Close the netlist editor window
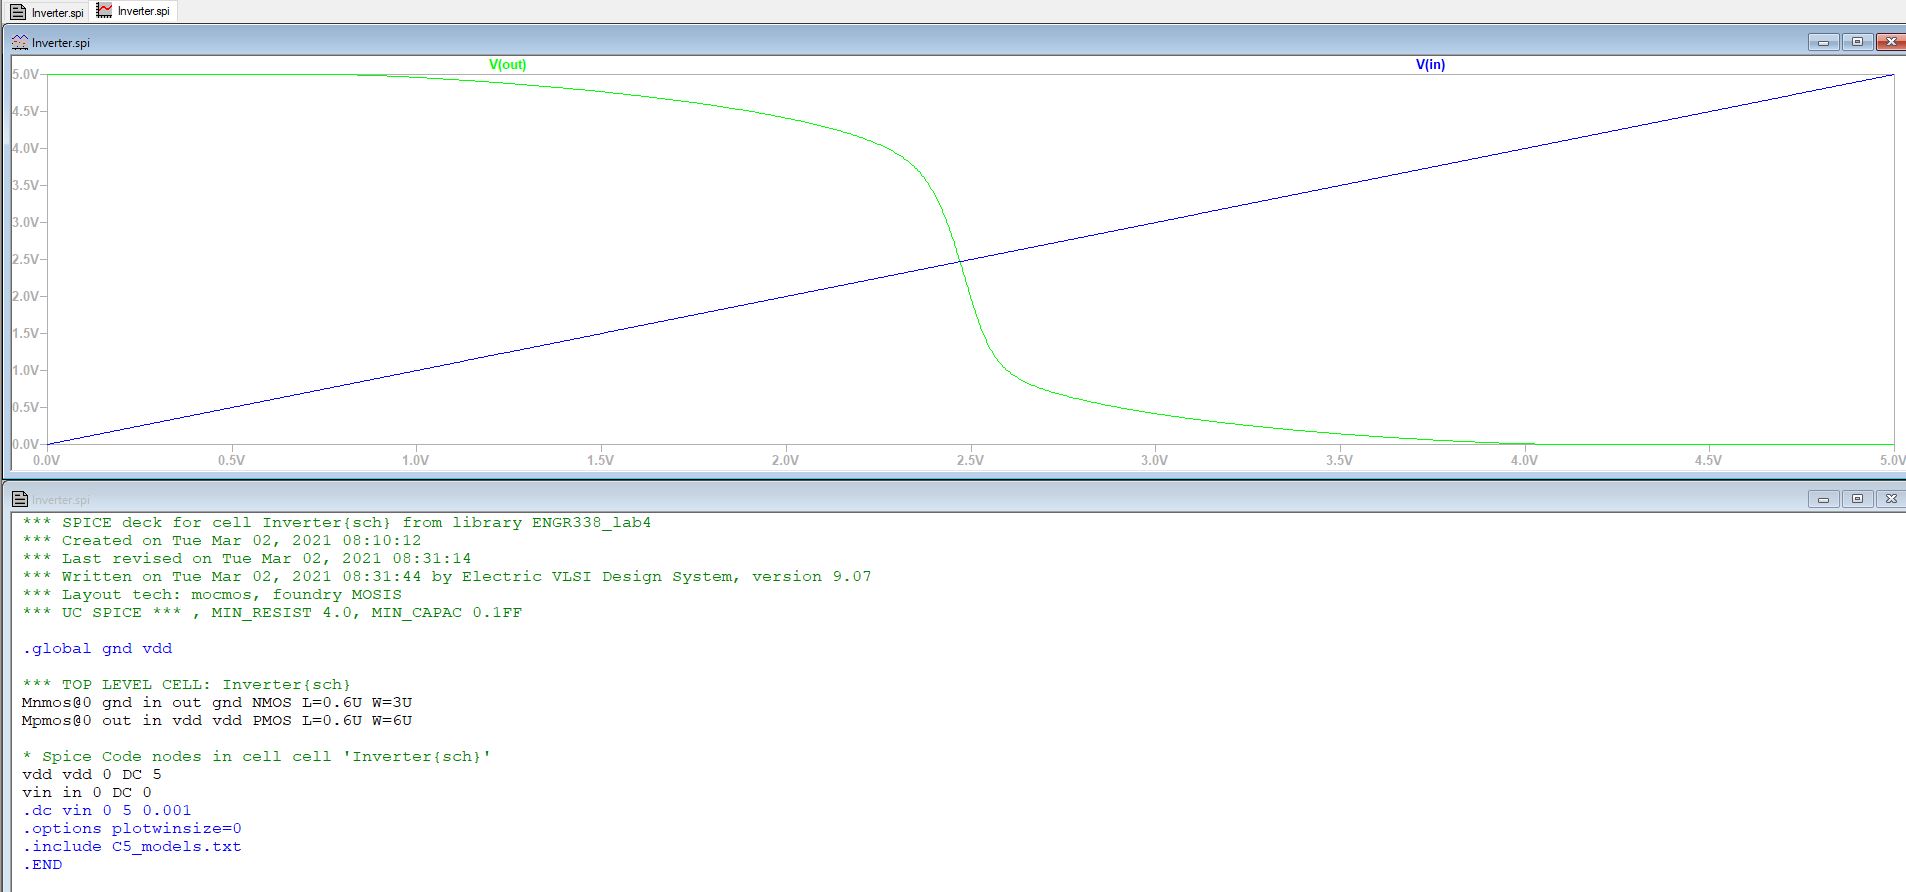 (1890, 498)
